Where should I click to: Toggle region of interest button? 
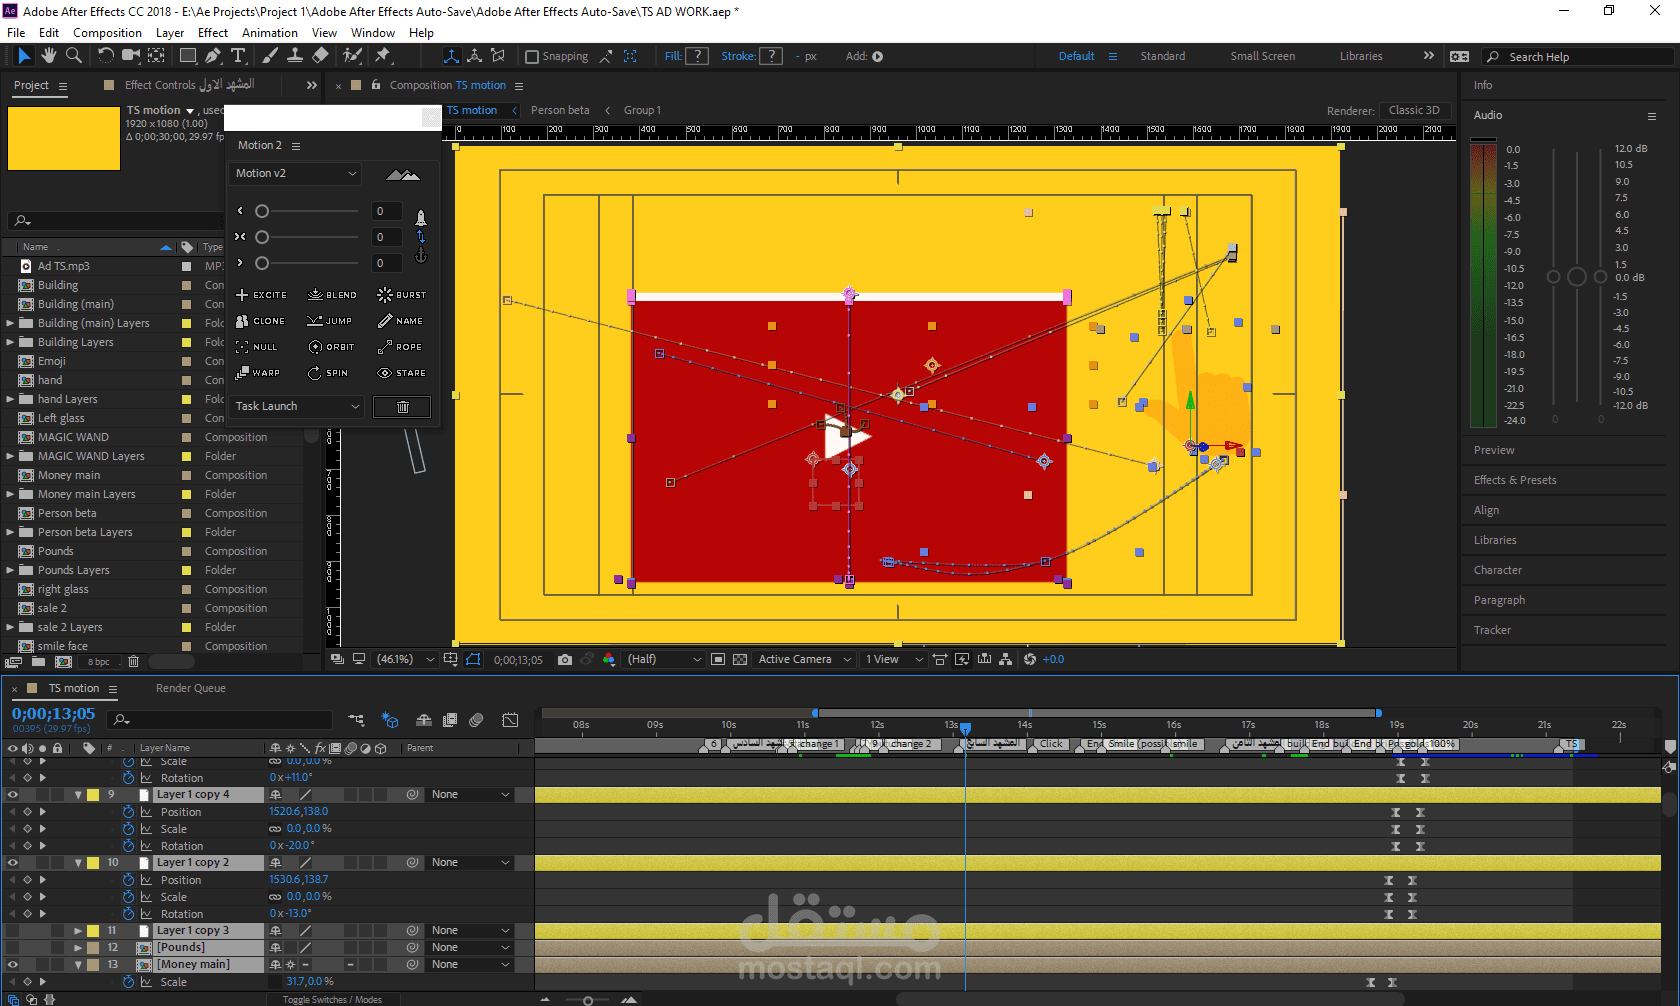[x=718, y=659]
